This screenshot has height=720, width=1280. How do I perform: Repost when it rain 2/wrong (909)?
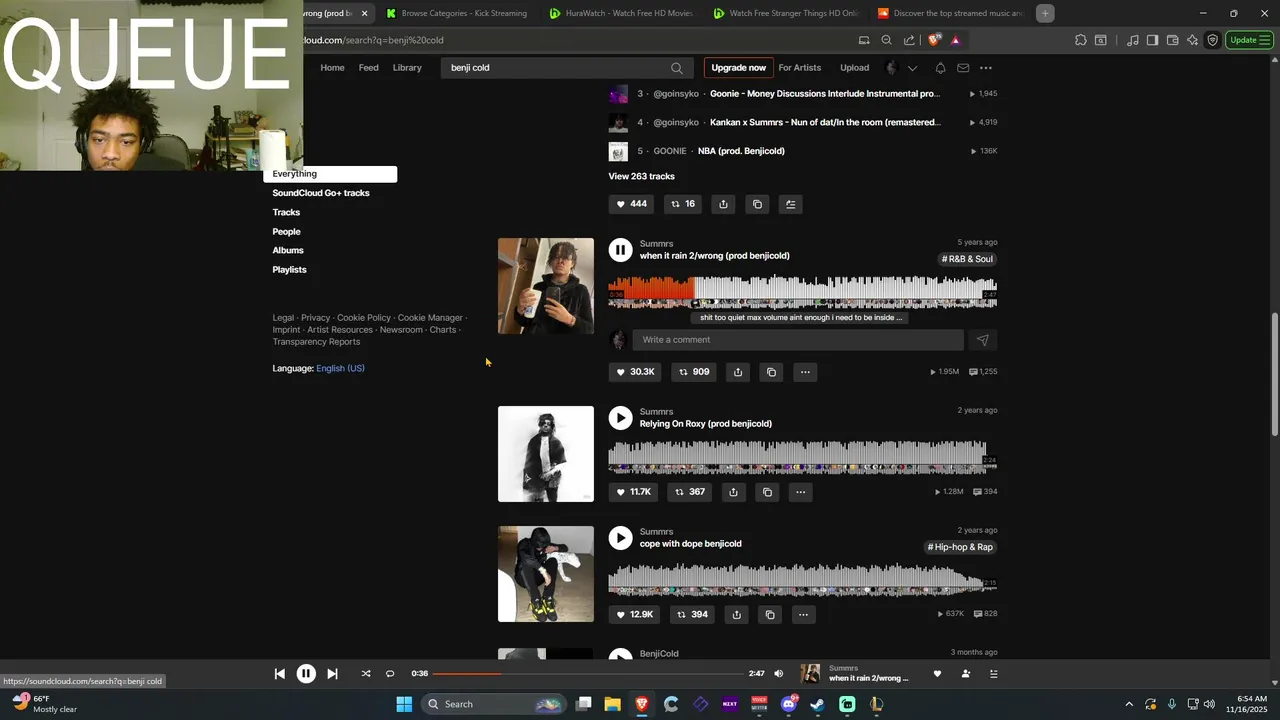click(694, 372)
